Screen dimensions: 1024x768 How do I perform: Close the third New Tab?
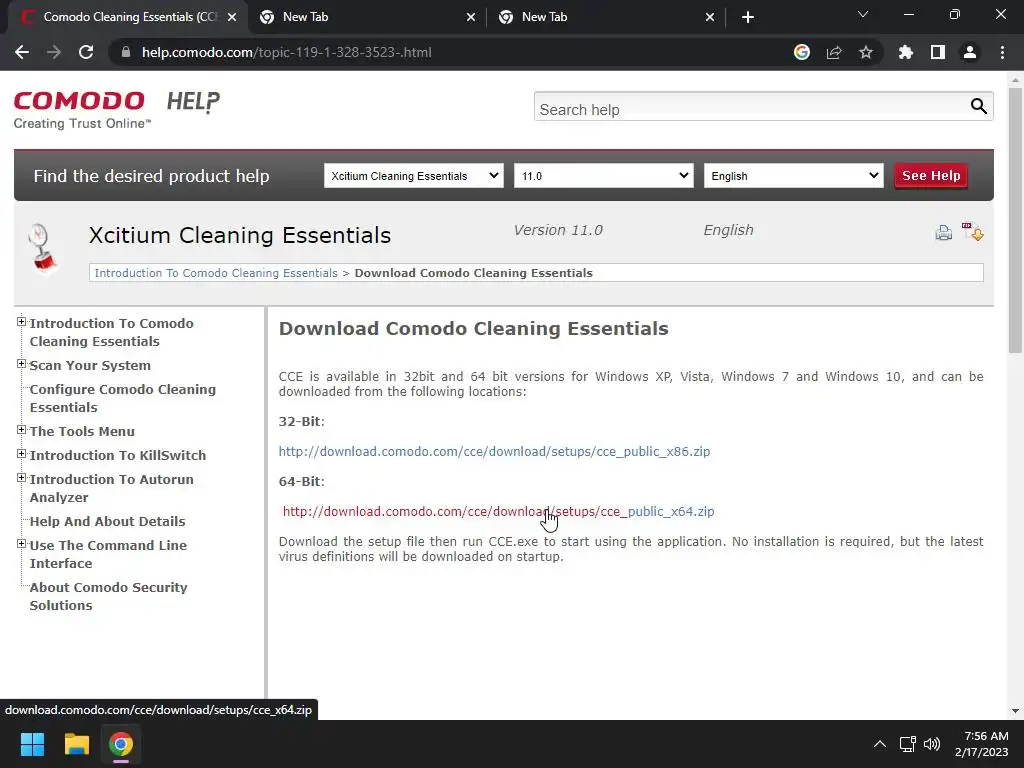(710, 17)
